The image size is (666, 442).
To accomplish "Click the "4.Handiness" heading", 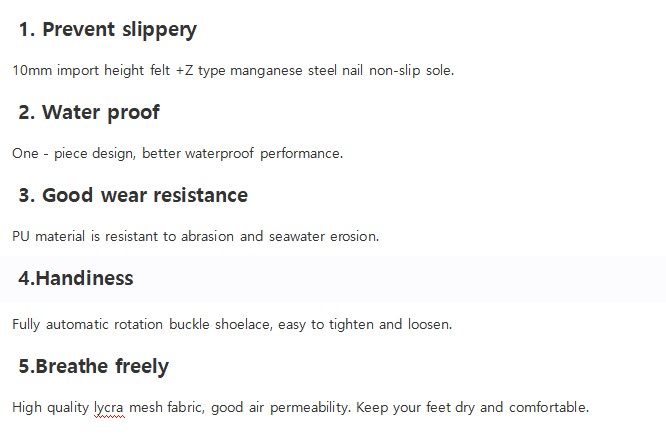I will pos(75,278).
